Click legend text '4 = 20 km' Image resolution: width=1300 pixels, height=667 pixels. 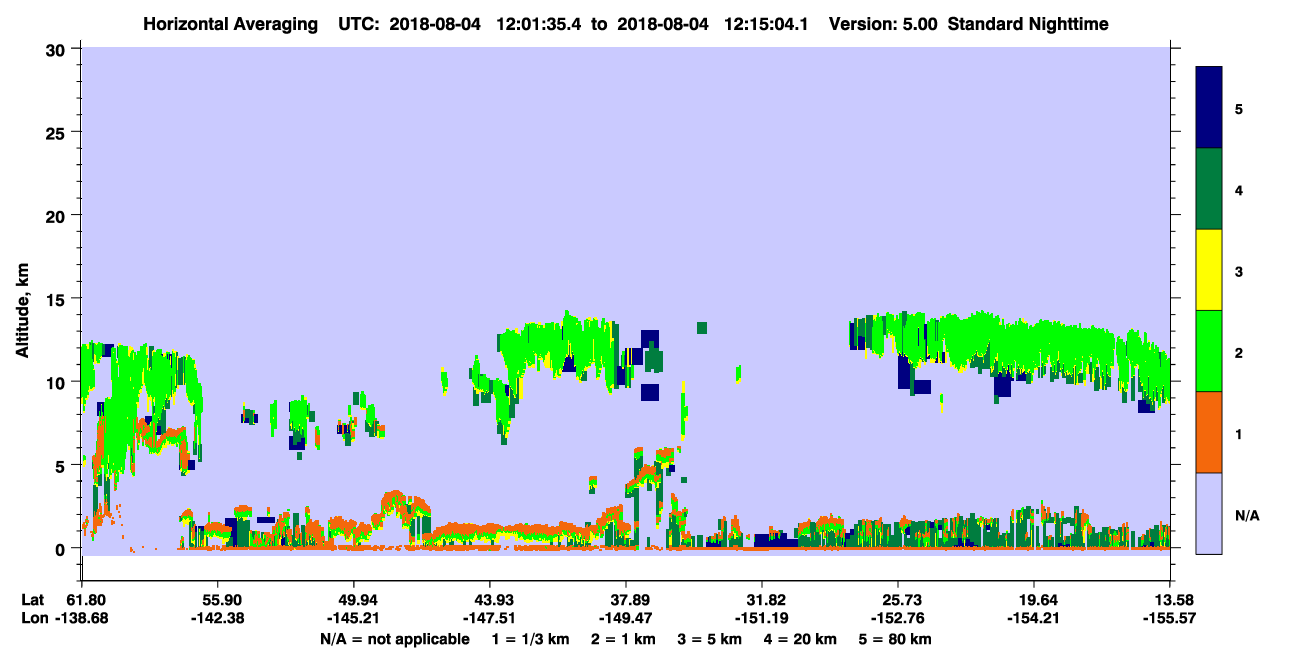pos(801,639)
